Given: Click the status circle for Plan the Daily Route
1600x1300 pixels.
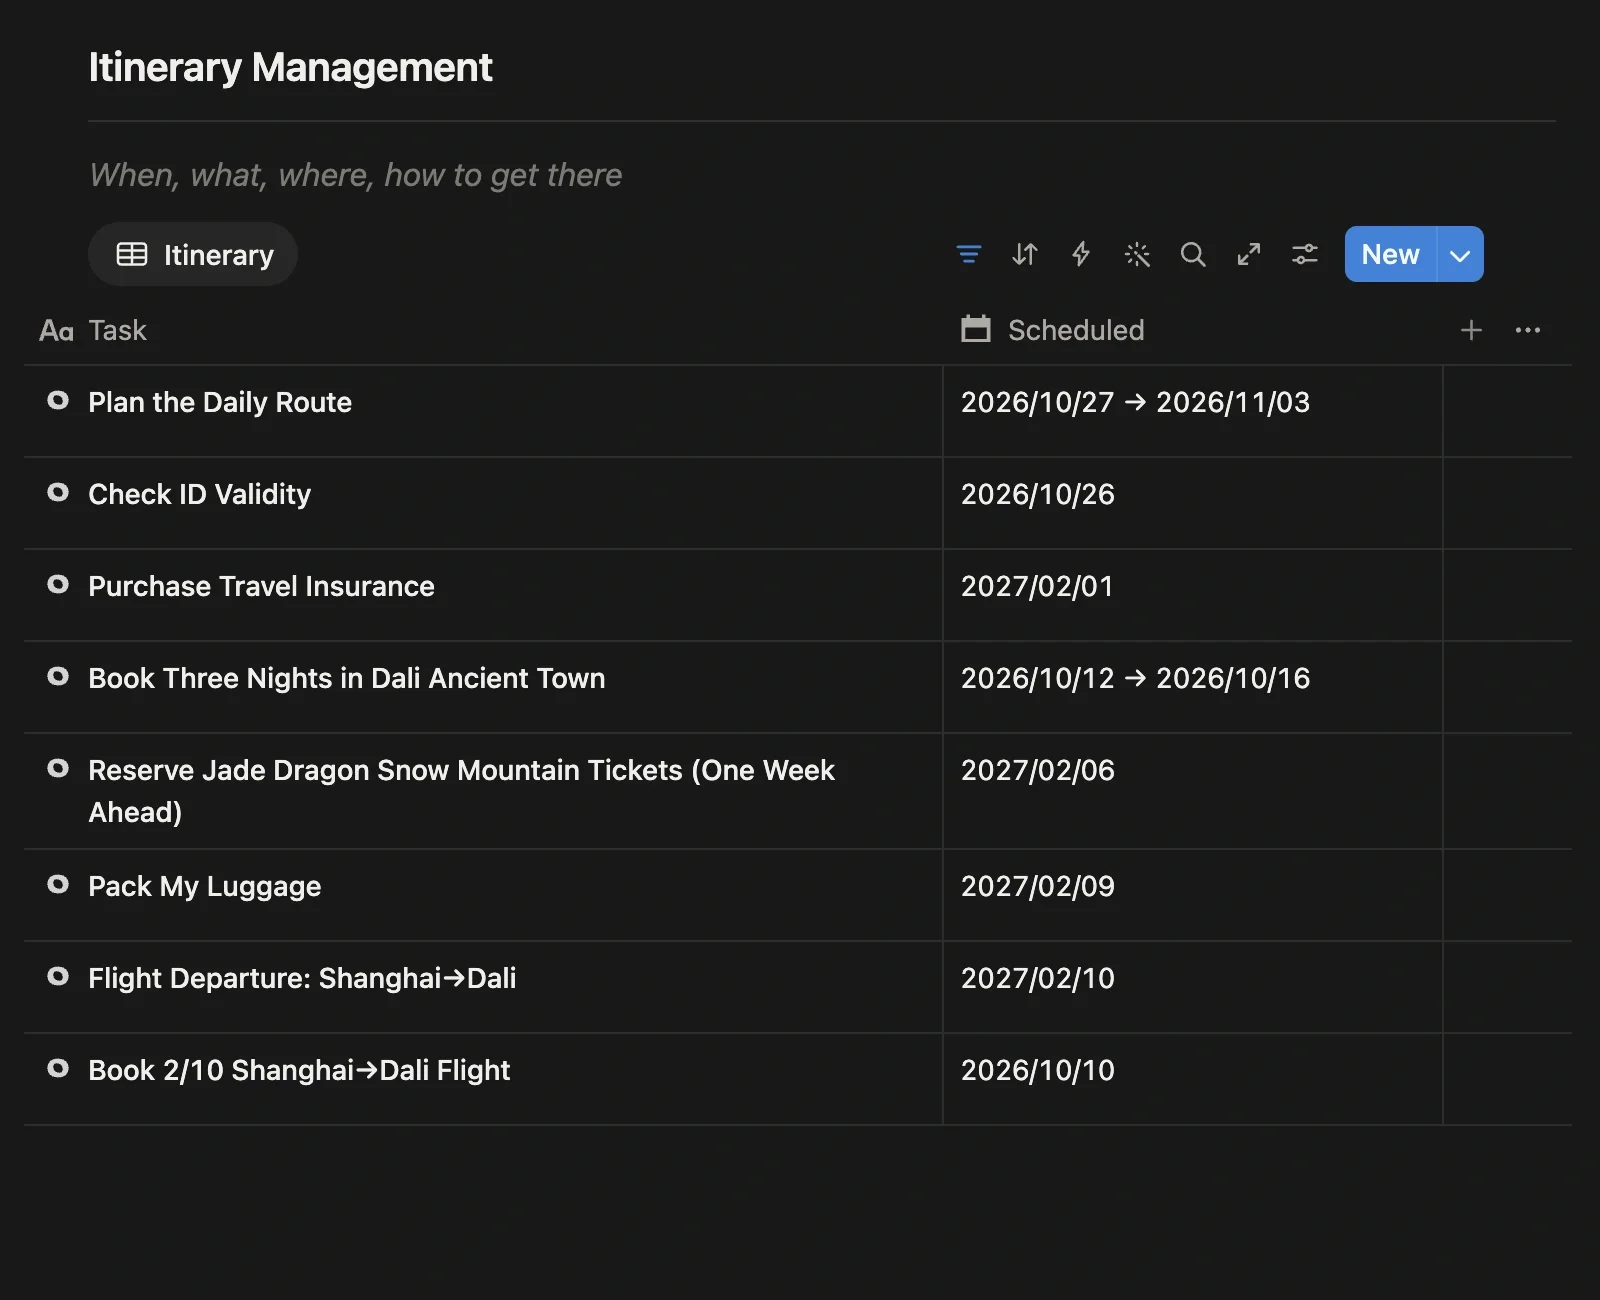Looking at the screenshot, I should point(58,401).
